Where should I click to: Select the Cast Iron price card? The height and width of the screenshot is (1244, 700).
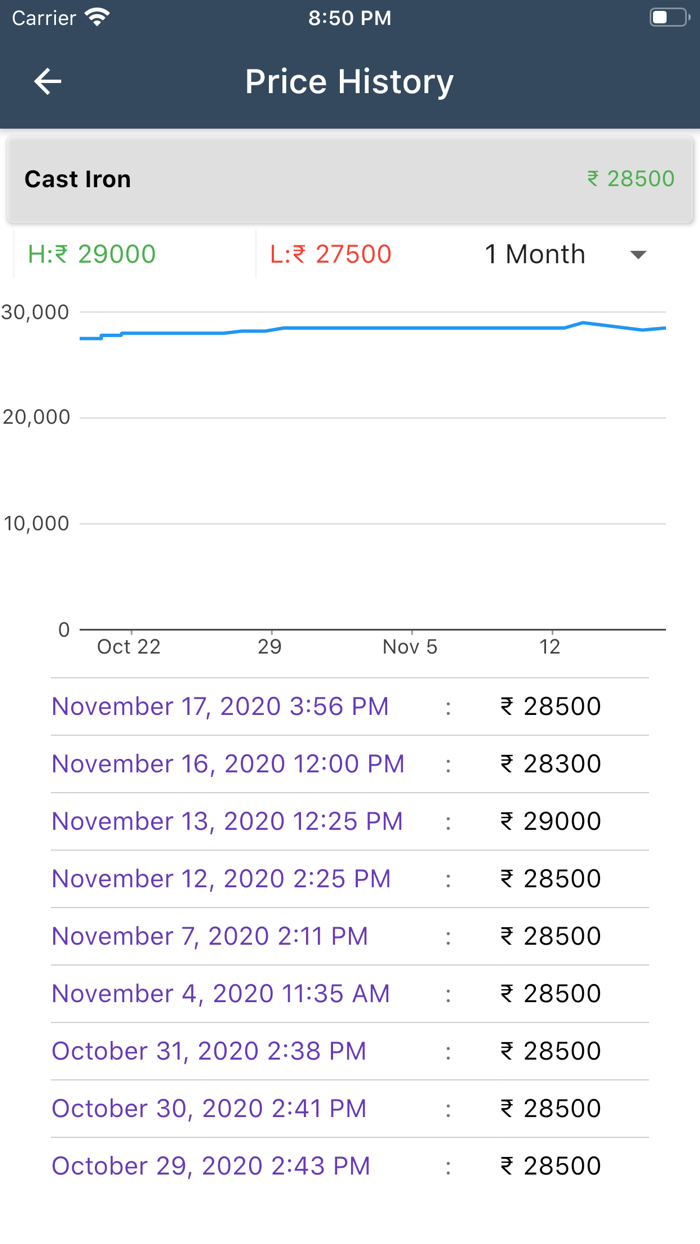tap(350, 180)
